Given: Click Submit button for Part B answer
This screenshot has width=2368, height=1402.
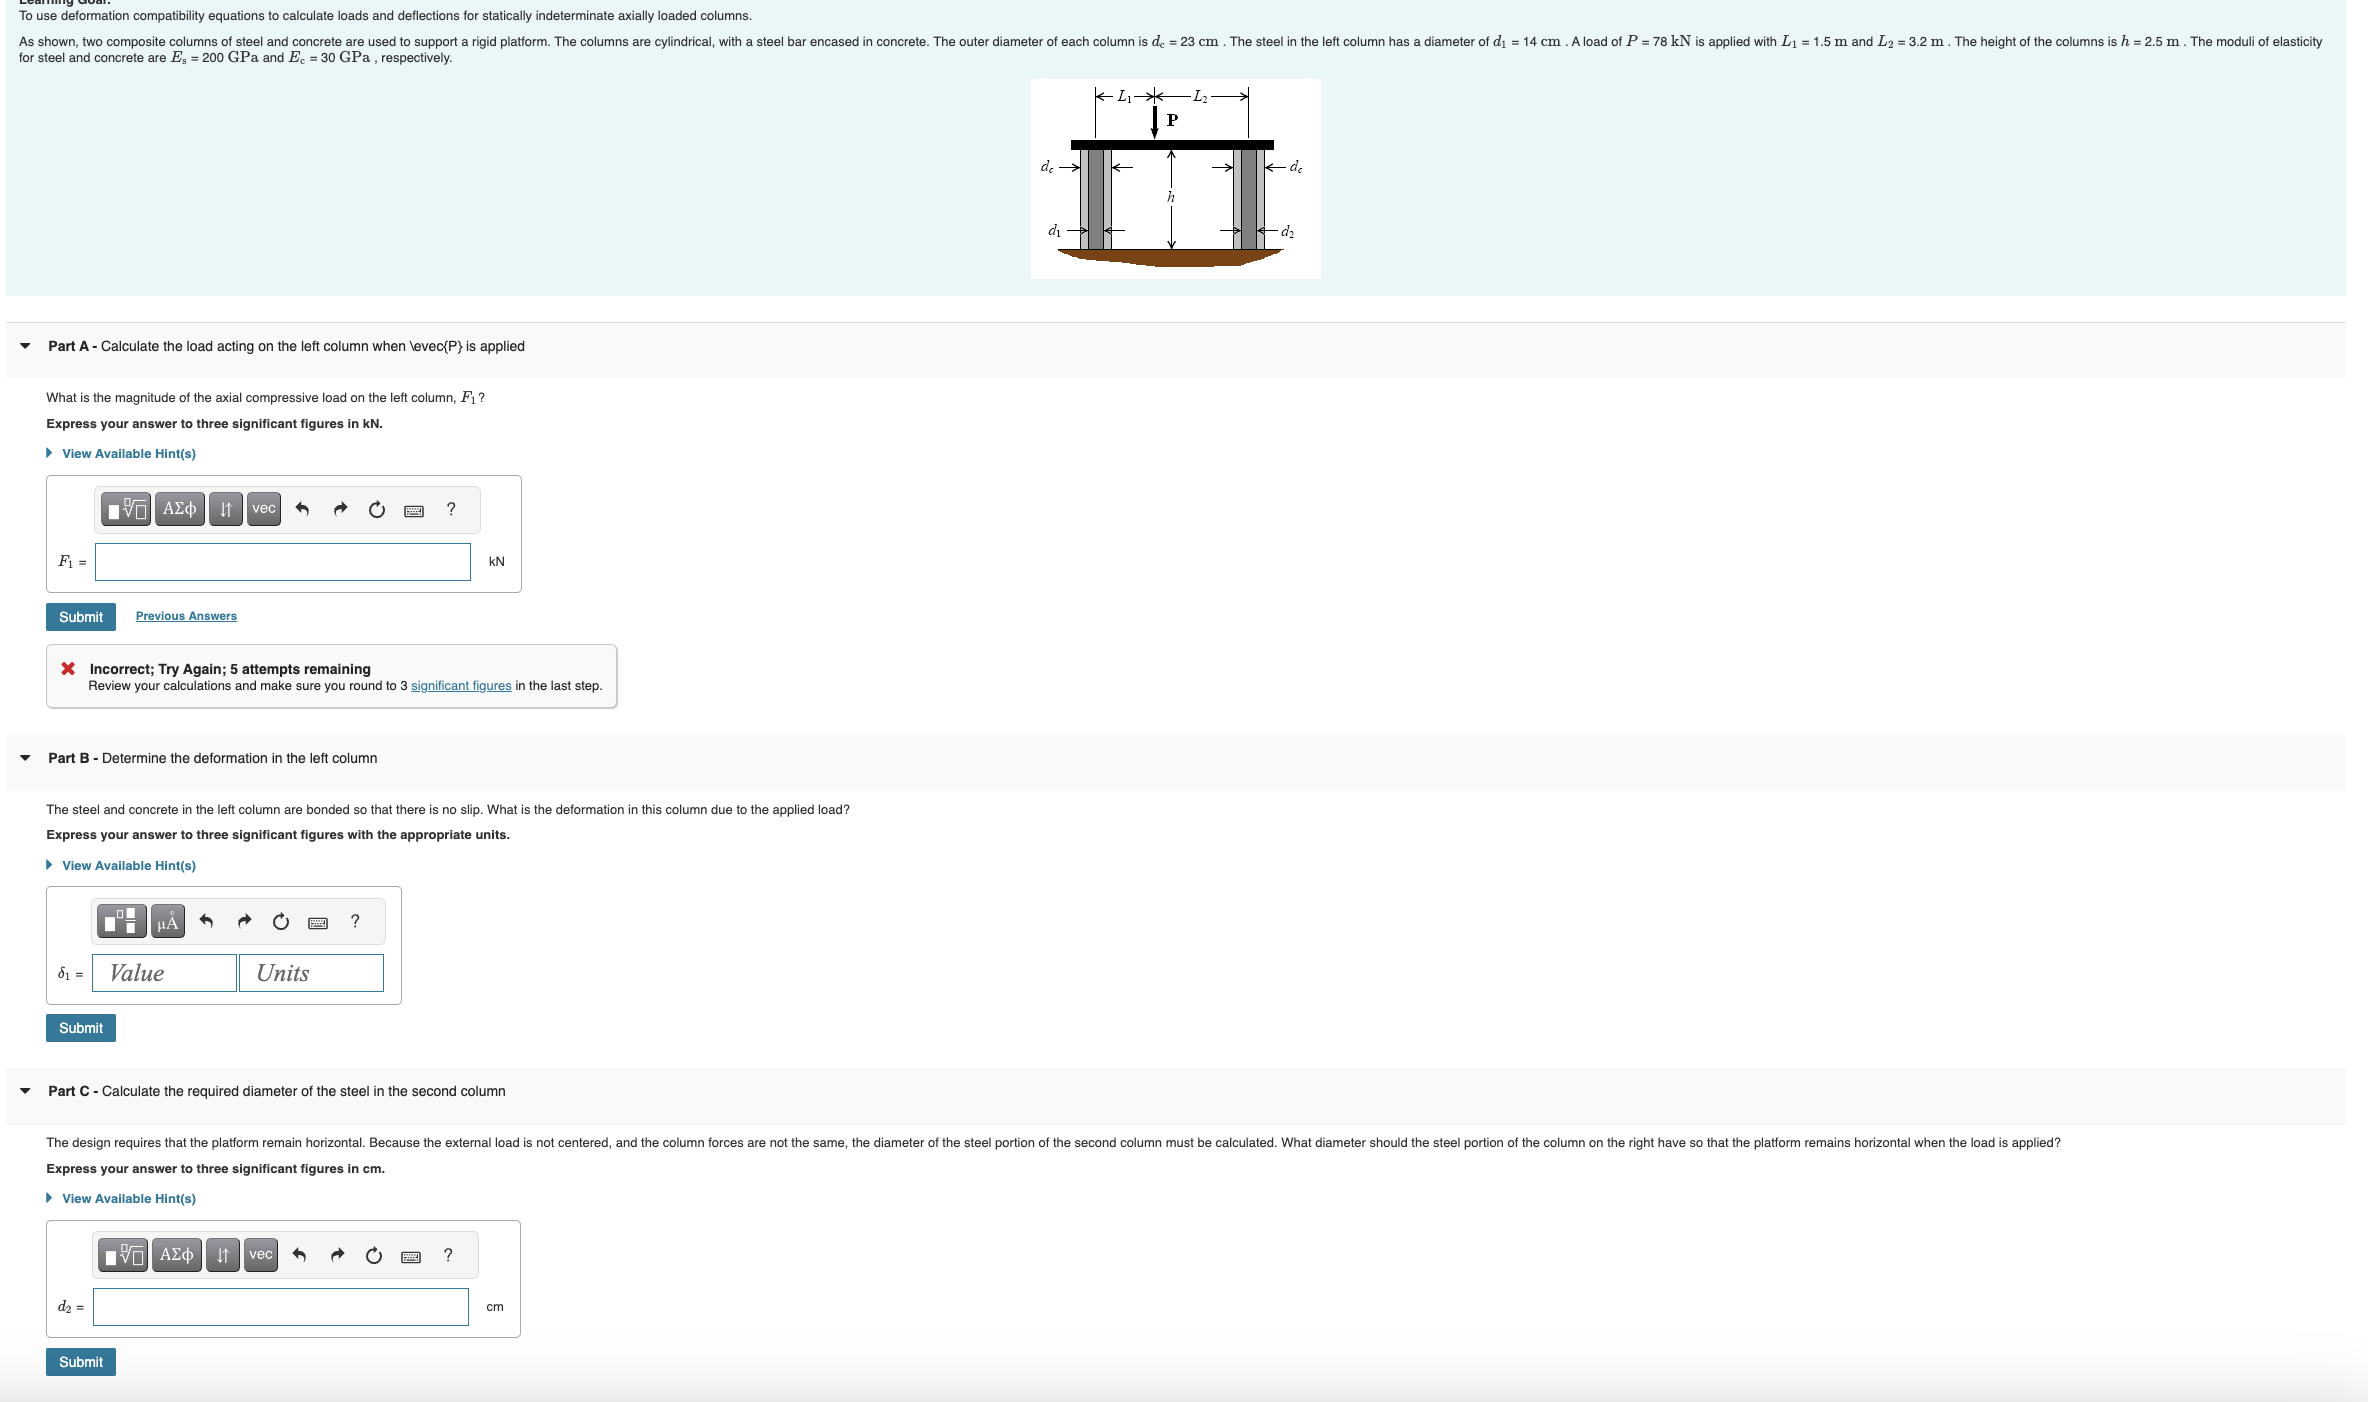Looking at the screenshot, I should (x=82, y=1028).
